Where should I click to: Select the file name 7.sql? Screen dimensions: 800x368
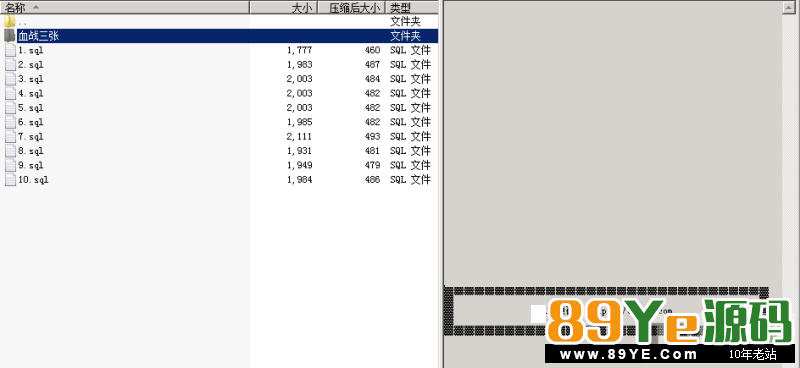click(x=31, y=136)
